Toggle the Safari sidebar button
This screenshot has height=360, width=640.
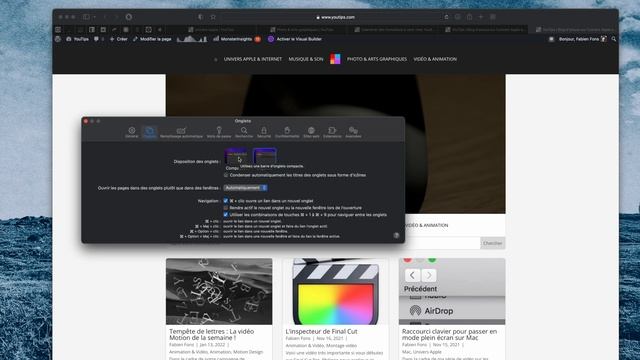click(x=86, y=17)
